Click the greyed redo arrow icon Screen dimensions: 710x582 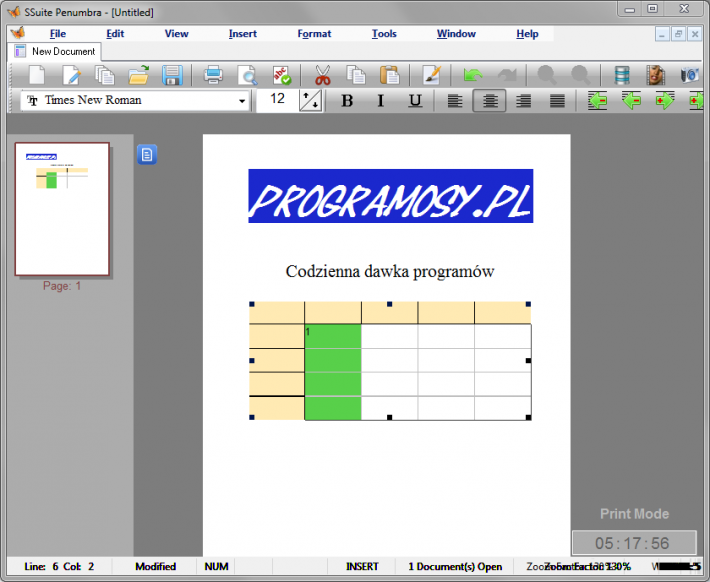coord(507,75)
